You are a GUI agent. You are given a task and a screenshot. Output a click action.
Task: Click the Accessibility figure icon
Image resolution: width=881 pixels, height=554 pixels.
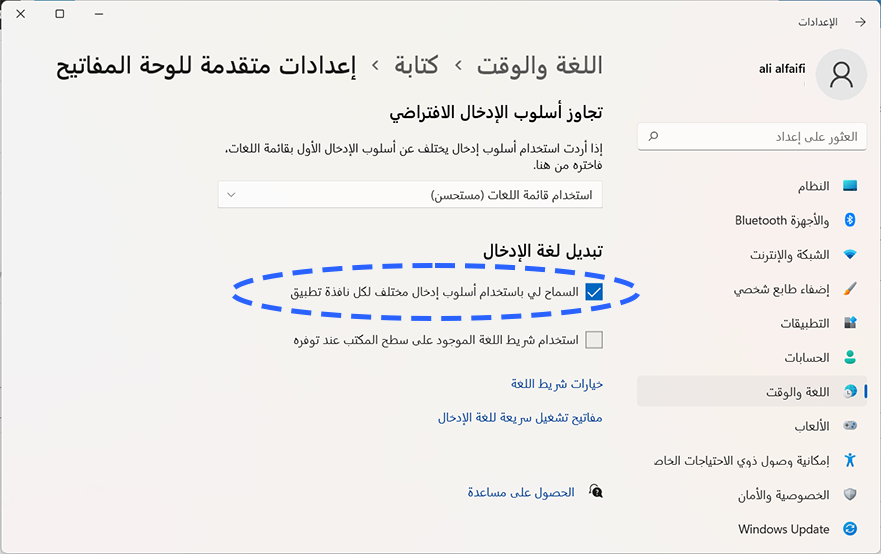pyautogui.click(x=850, y=460)
